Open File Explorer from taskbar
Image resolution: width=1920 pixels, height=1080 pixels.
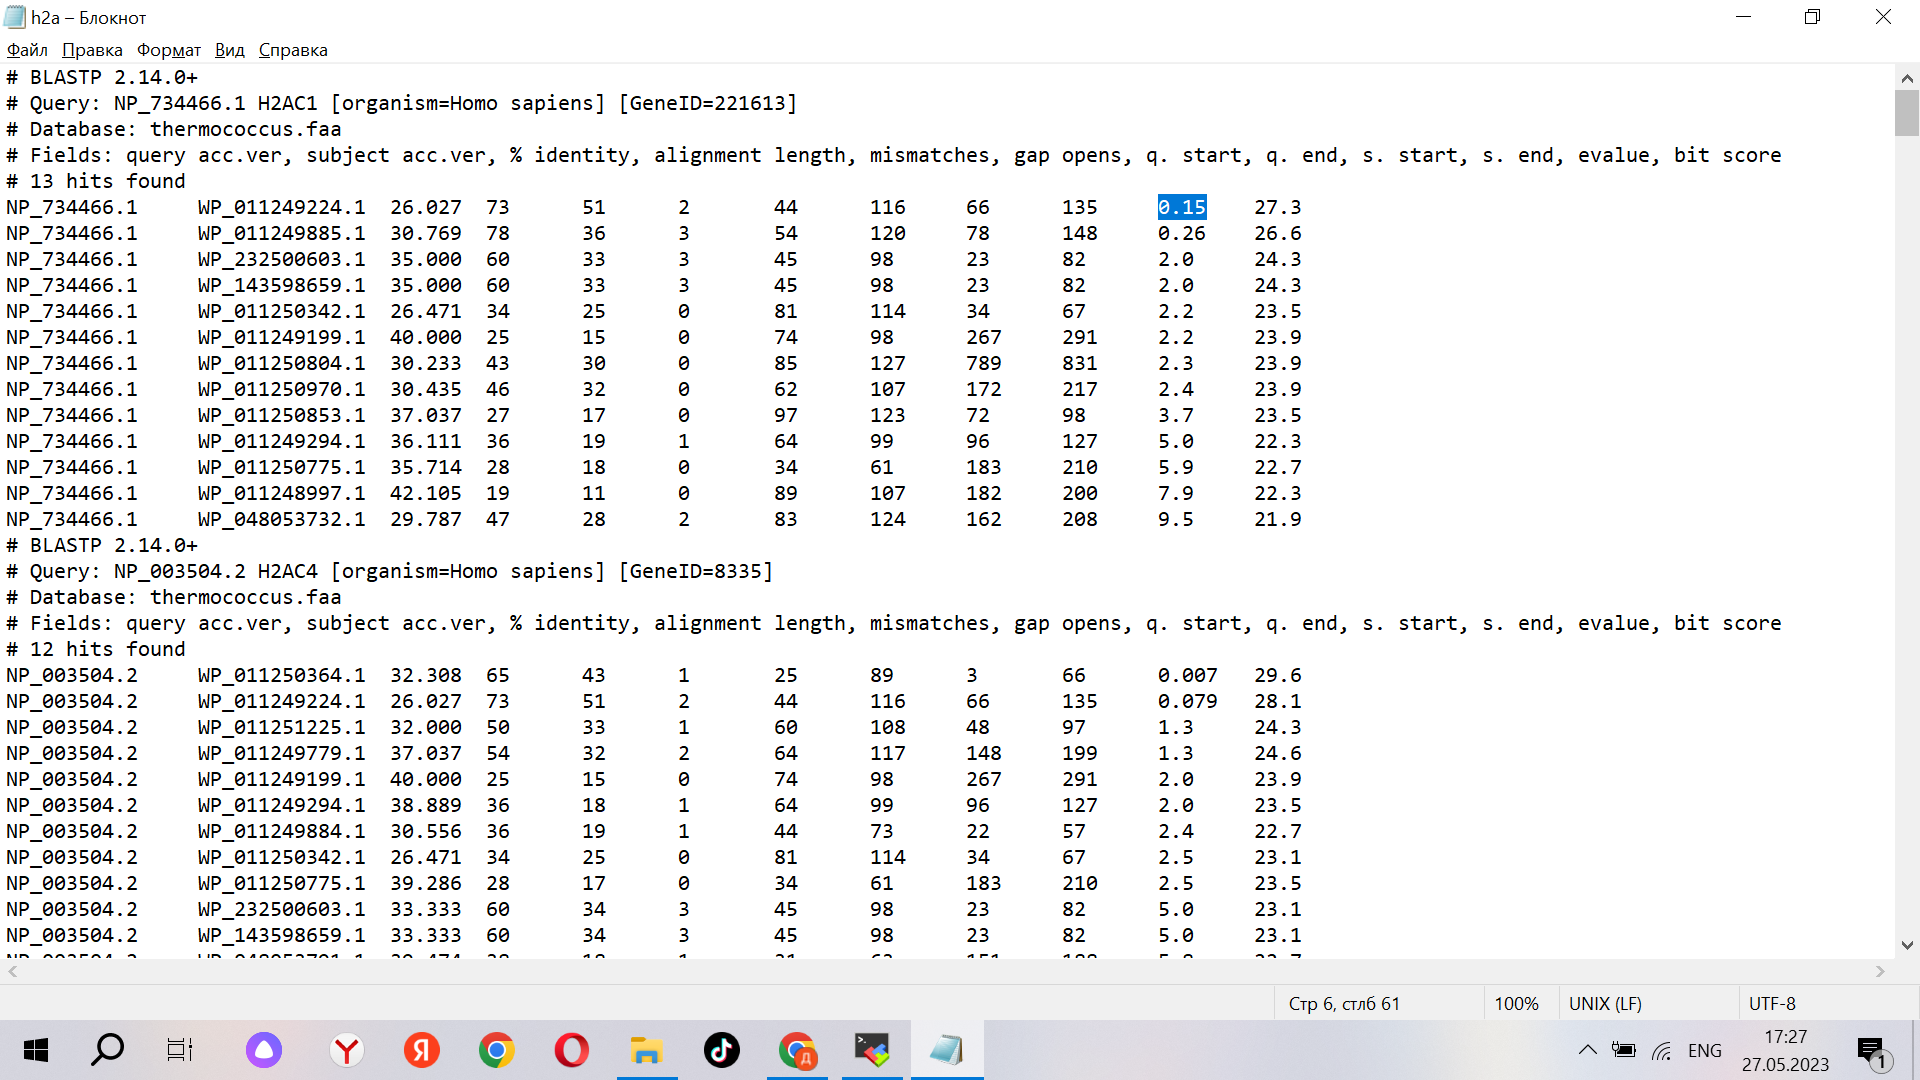(x=646, y=1050)
